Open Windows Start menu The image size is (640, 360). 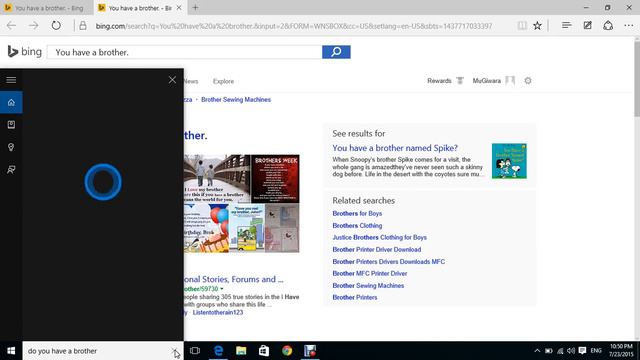[11, 351]
